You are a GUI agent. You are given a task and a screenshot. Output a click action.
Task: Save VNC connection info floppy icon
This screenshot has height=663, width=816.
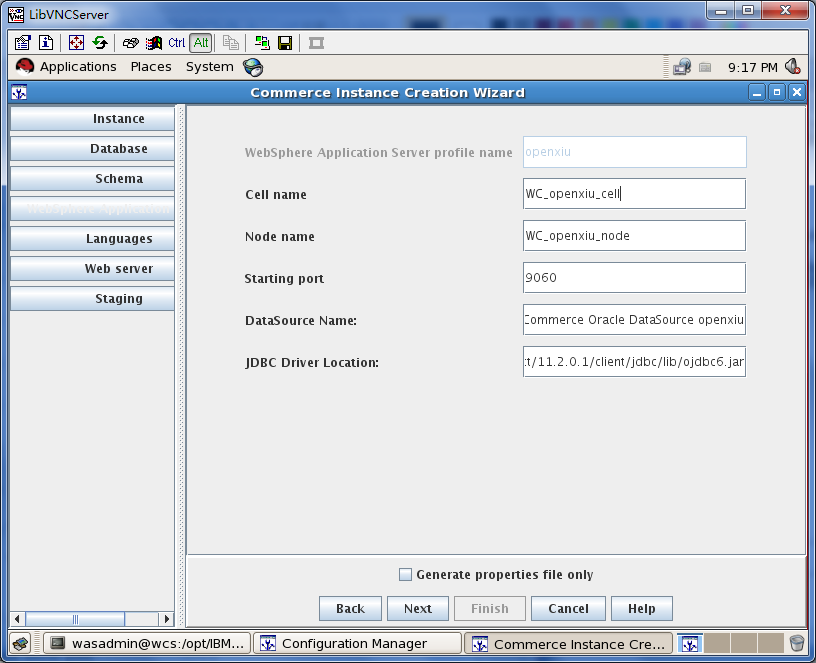click(285, 43)
